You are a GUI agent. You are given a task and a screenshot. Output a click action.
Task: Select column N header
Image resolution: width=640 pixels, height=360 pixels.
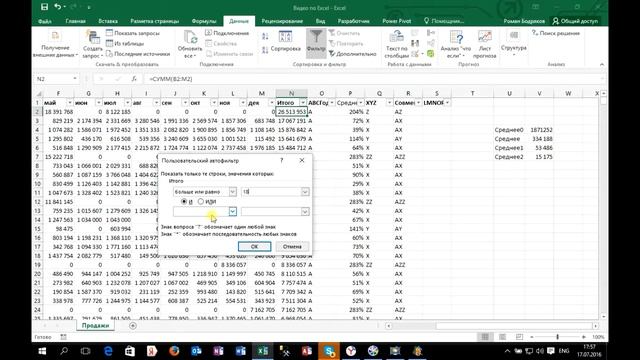pos(291,93)
